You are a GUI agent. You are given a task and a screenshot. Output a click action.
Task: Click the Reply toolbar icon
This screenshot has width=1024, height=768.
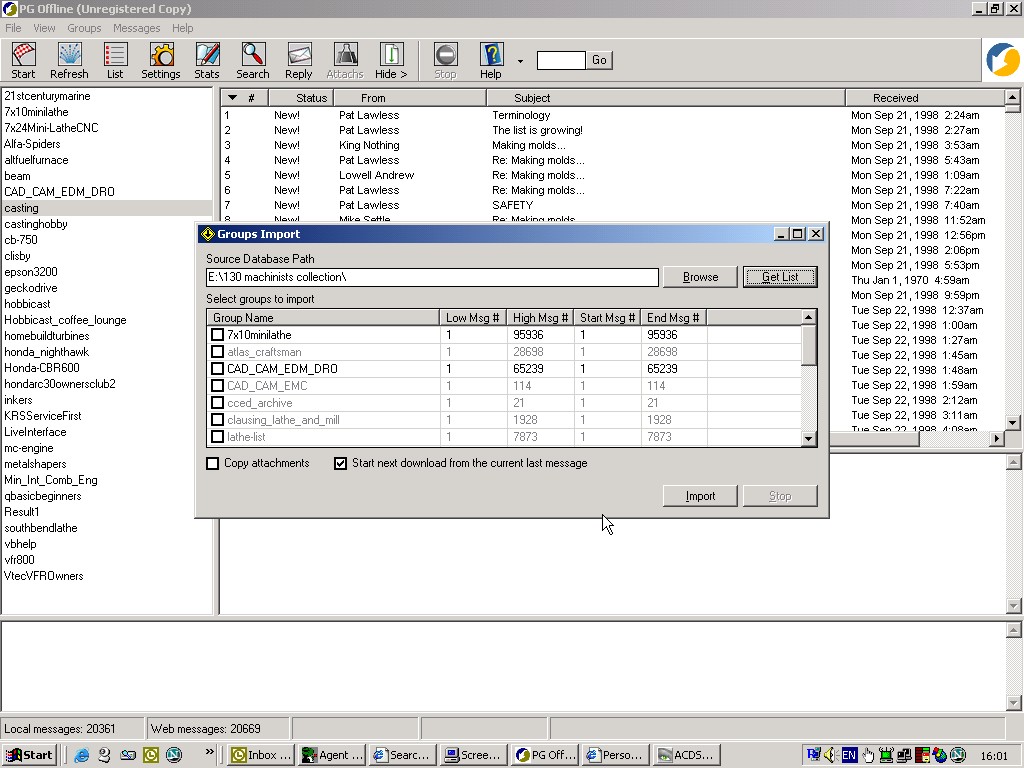298,60
